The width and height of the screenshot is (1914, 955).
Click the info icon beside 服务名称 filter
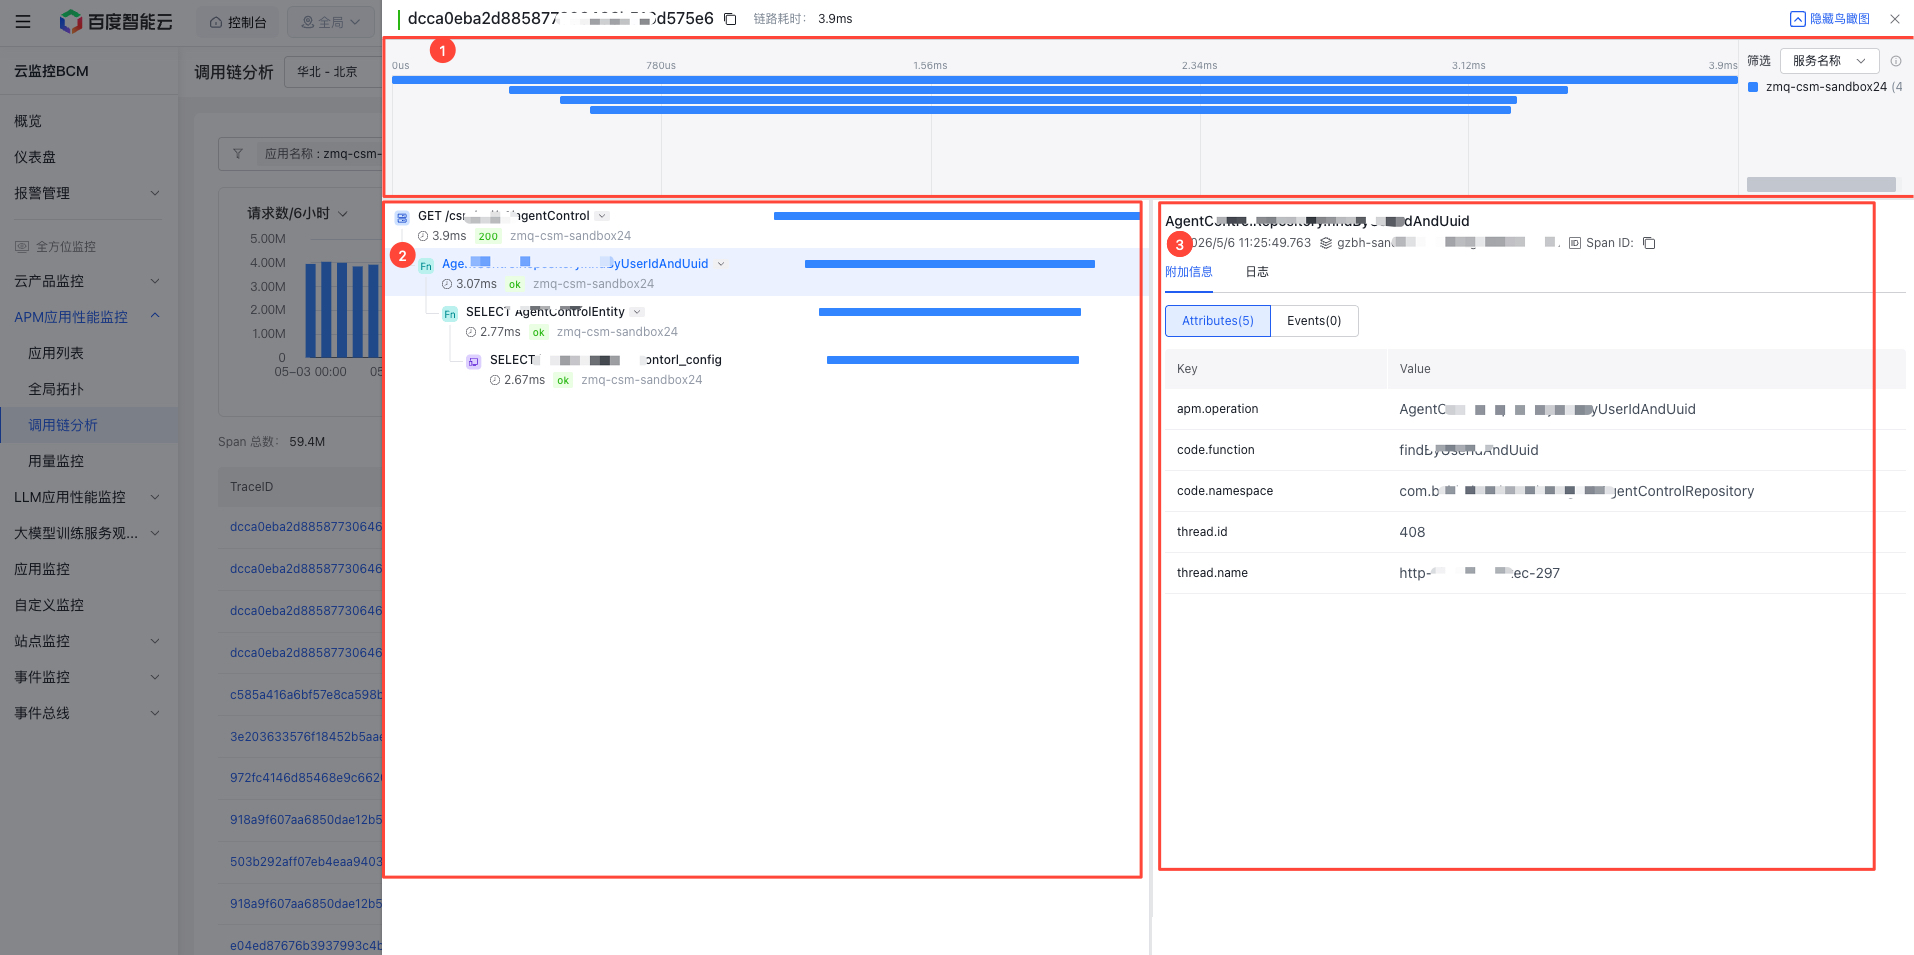point(1896,61)
